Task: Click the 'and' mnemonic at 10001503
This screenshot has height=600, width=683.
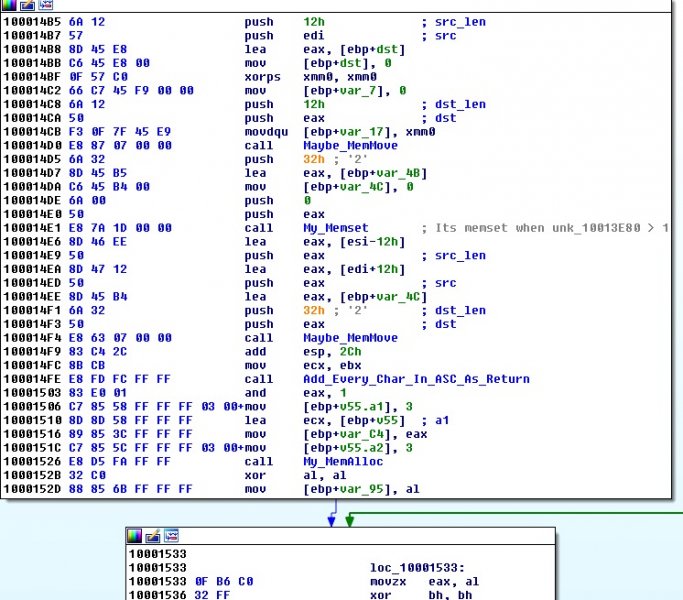Action: [x=255, y=393]
